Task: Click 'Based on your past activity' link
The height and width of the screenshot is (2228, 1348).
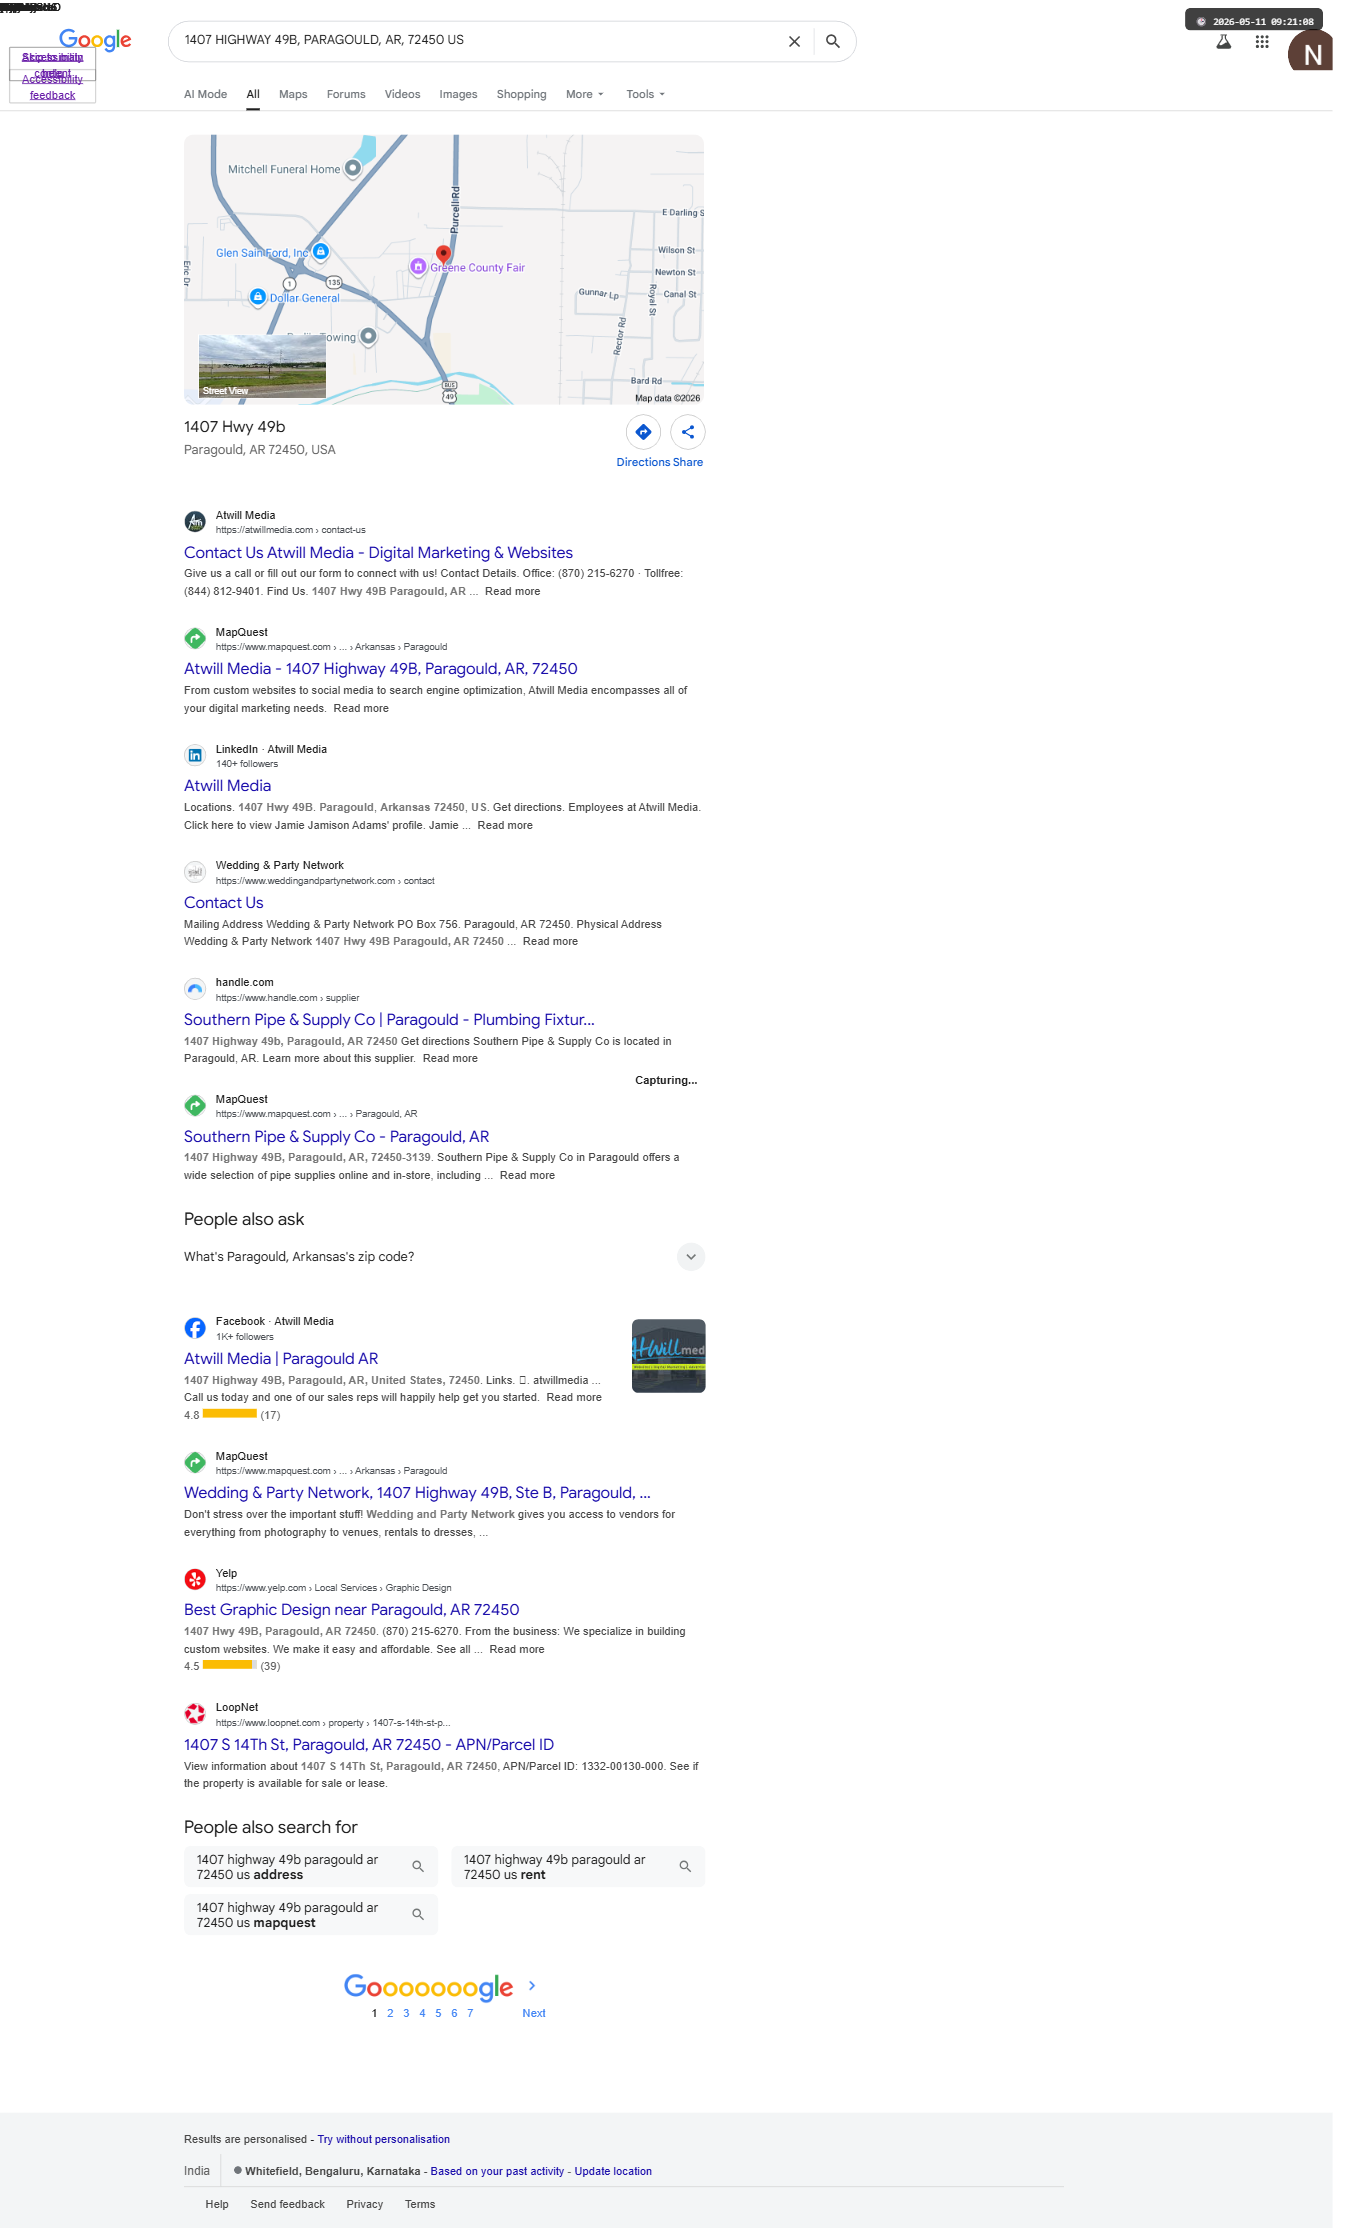Action: (497, 2171)
